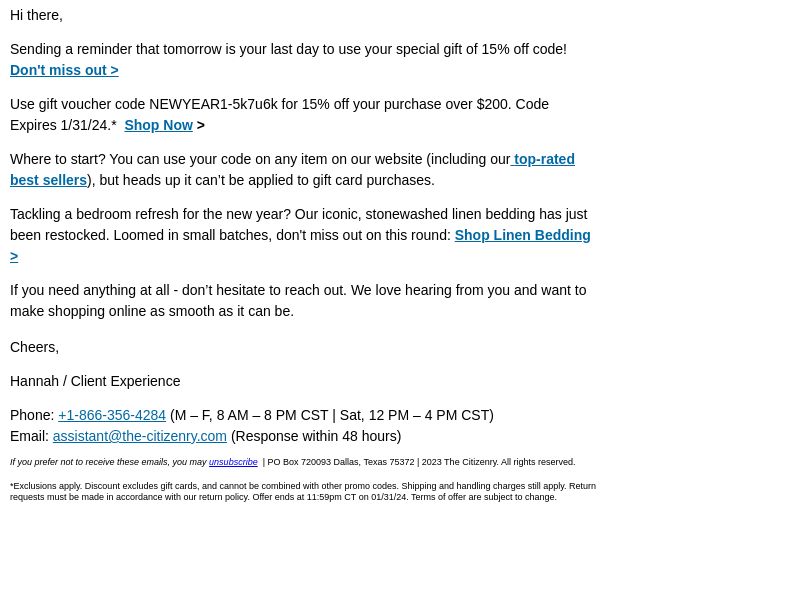Screen dimensions: 800x600
Task: Click the "Hi there," greeting line
Action: pyautogui.click(x=36, y=15)
